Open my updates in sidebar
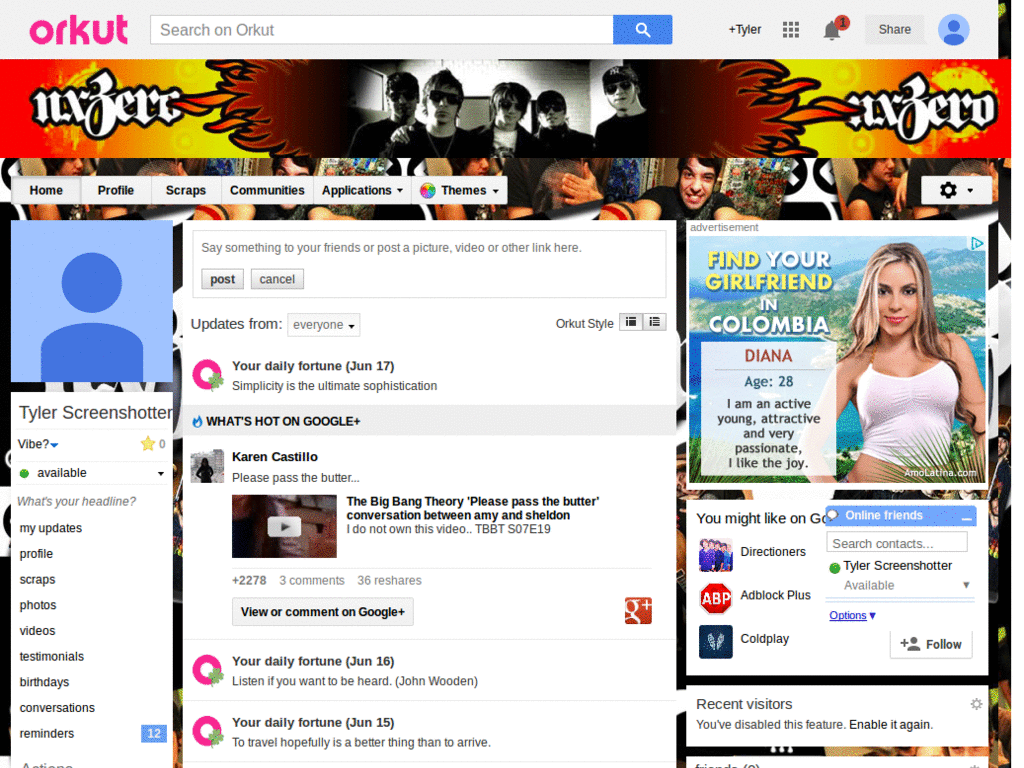The image size is (1024, 768). click(x=51, y=528)
